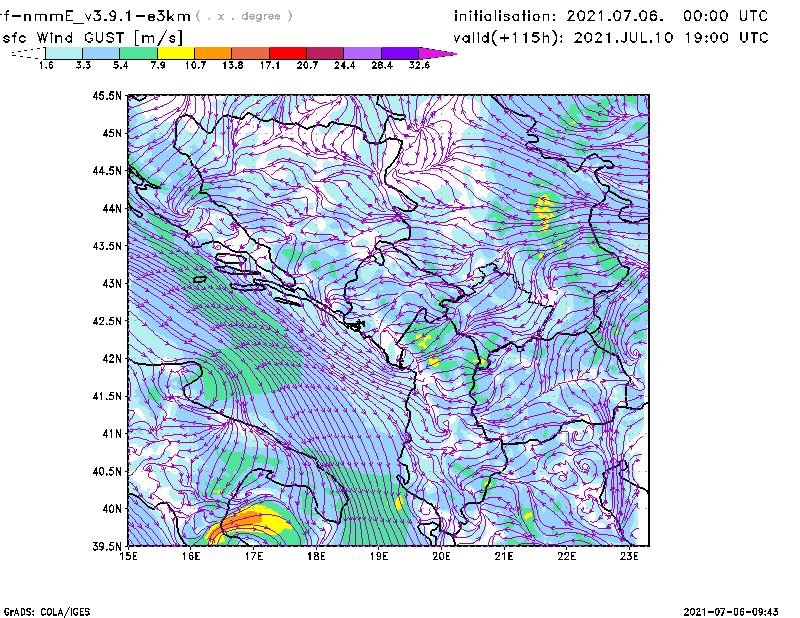Click the bright red 17.1–20.7 legend swatch
This screenshot has width=800, height=618.
point(288,53)
